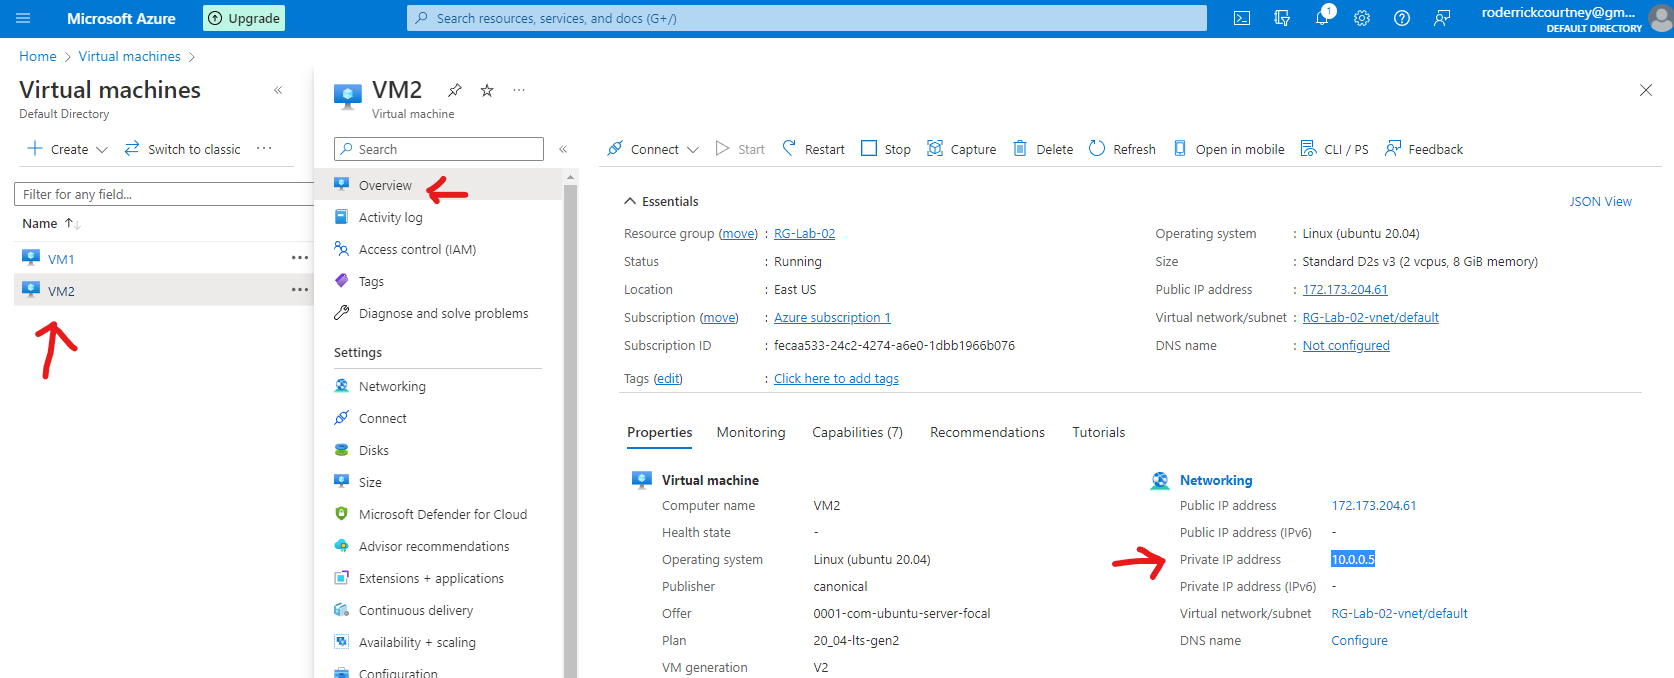Image resolution: width=1674 pixels, height=678 pixels.
Task: Click the top search resources box
Action: (x=806, y=18)
